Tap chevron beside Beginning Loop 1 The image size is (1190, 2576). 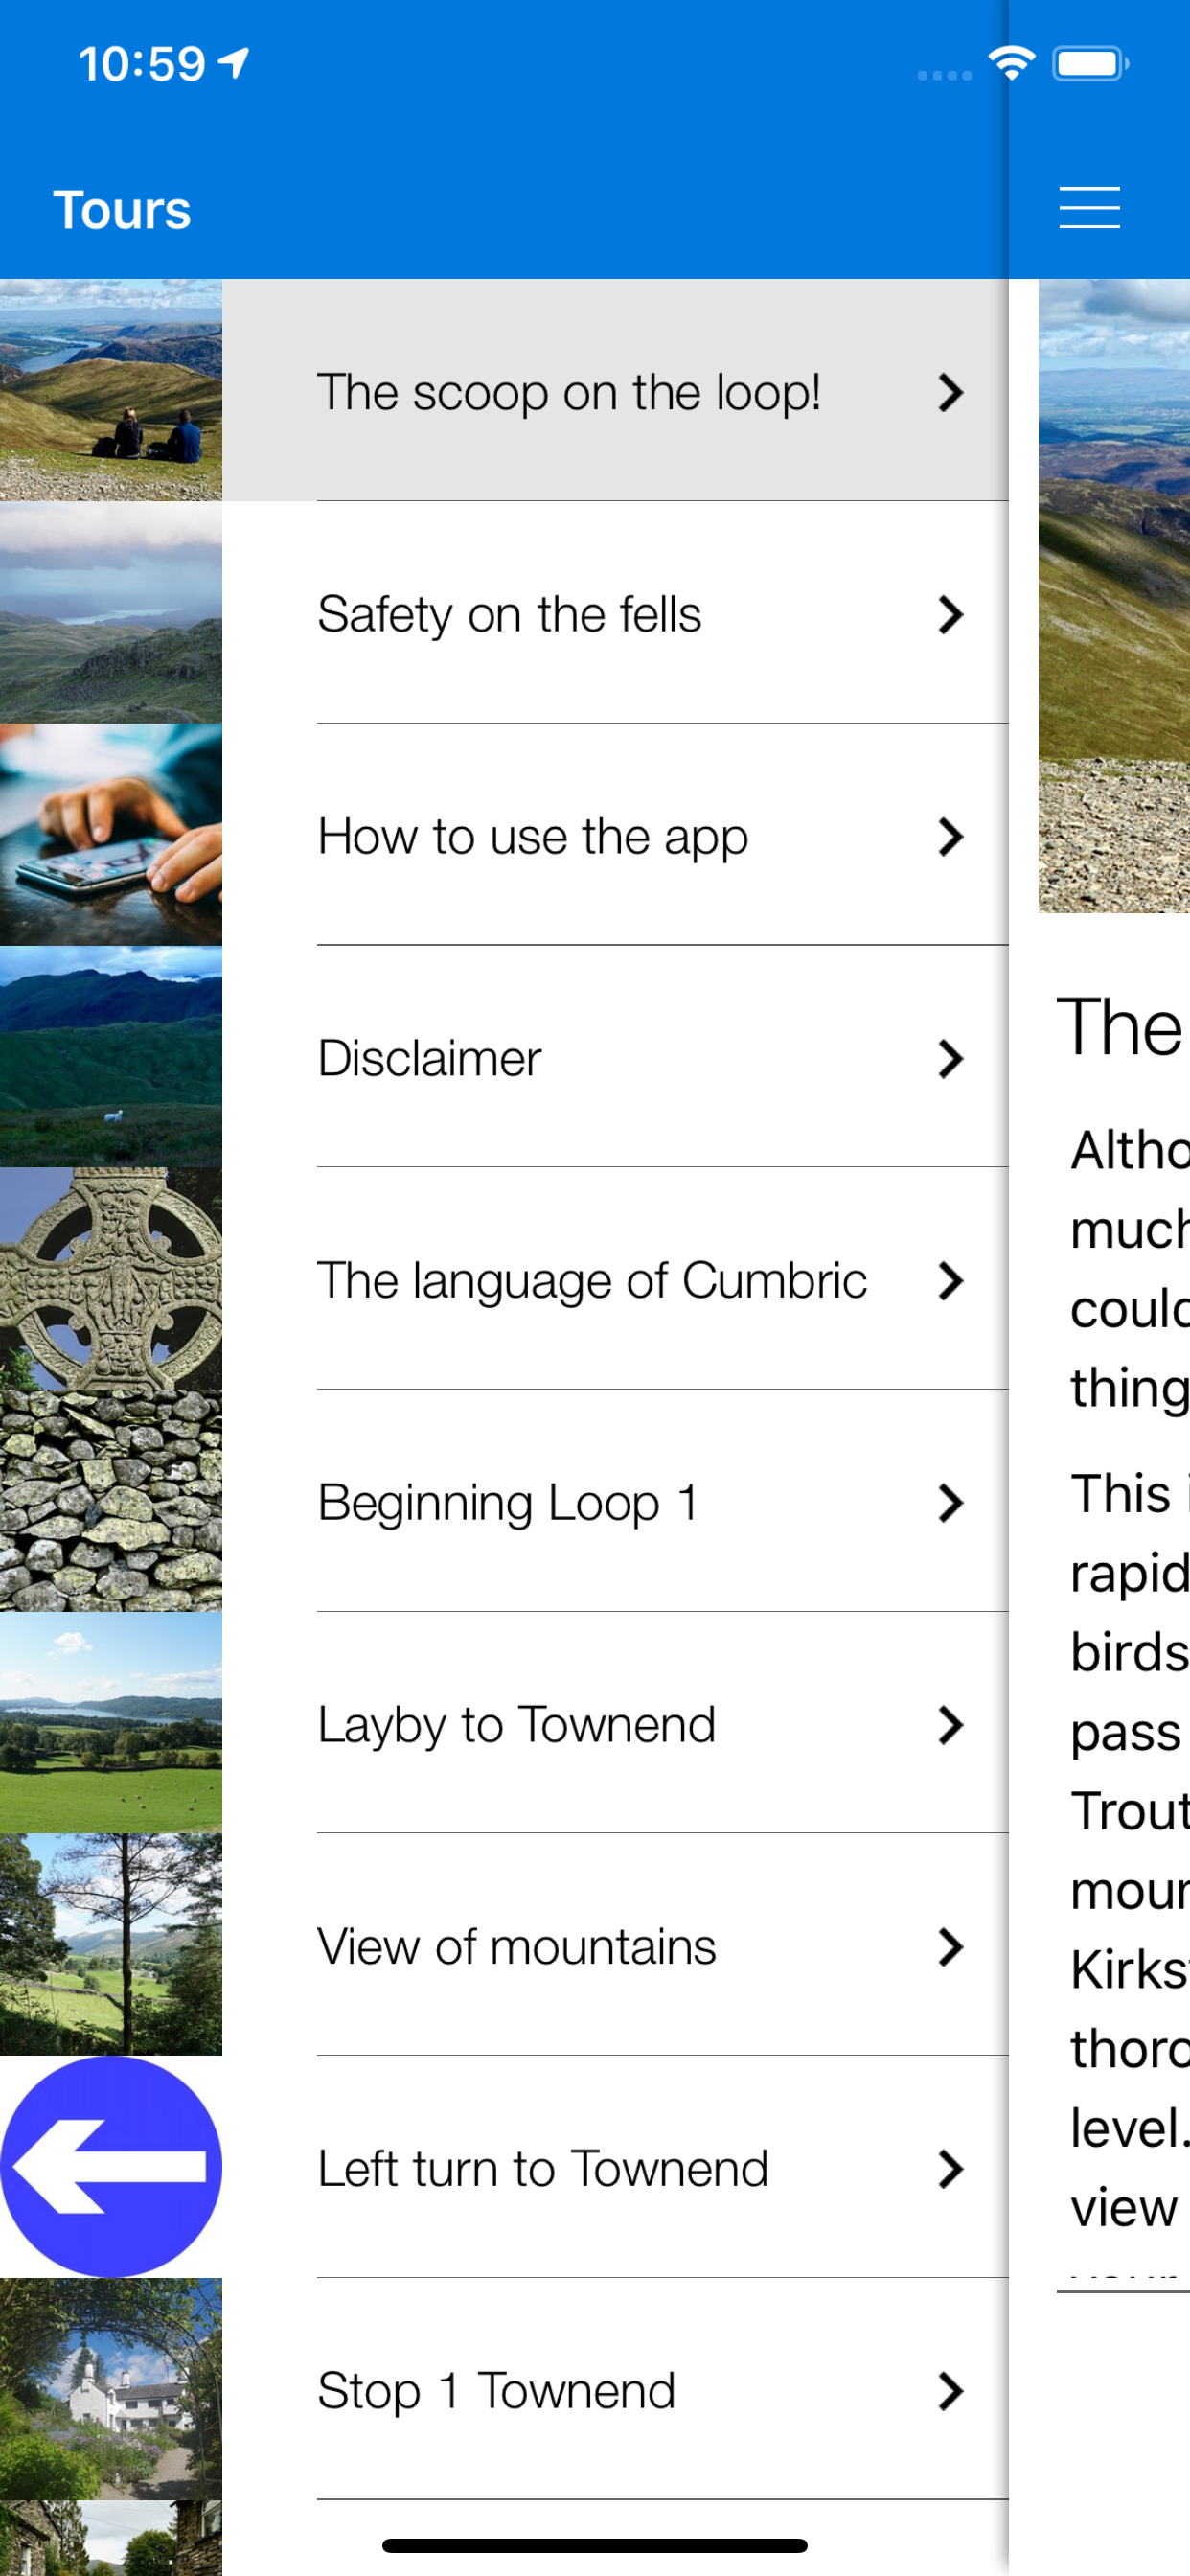(x=950, y=1502)
